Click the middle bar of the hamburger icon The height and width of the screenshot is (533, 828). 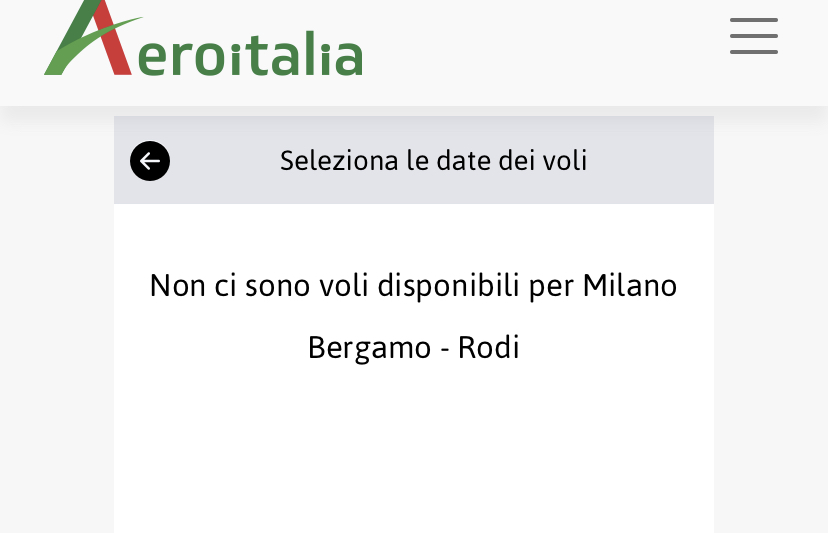[x=753, y=36]
